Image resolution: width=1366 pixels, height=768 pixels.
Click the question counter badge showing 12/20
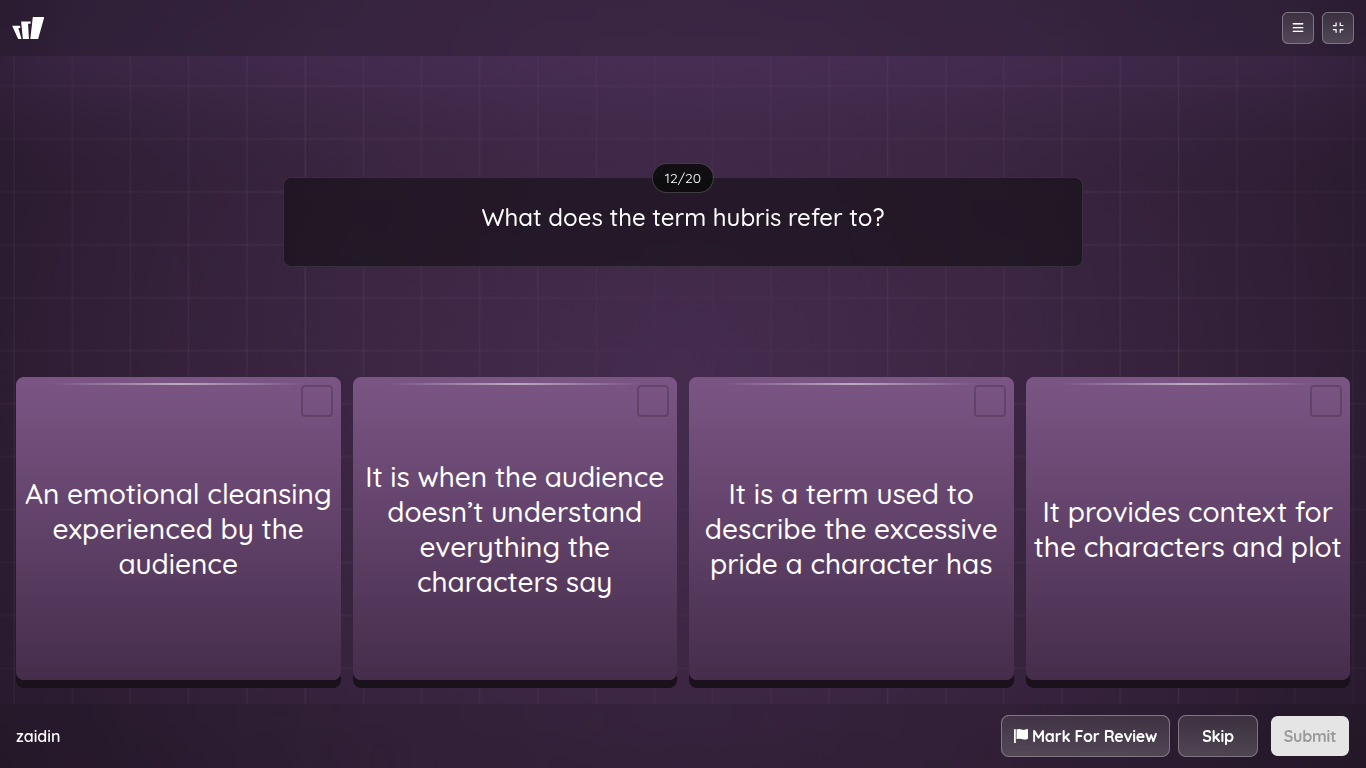coord(682,178)
